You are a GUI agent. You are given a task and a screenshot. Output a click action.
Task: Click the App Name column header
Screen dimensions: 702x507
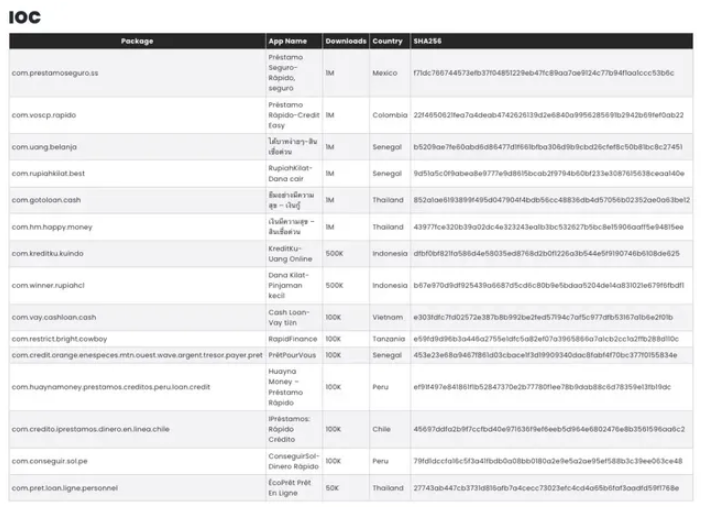[287, 41]
